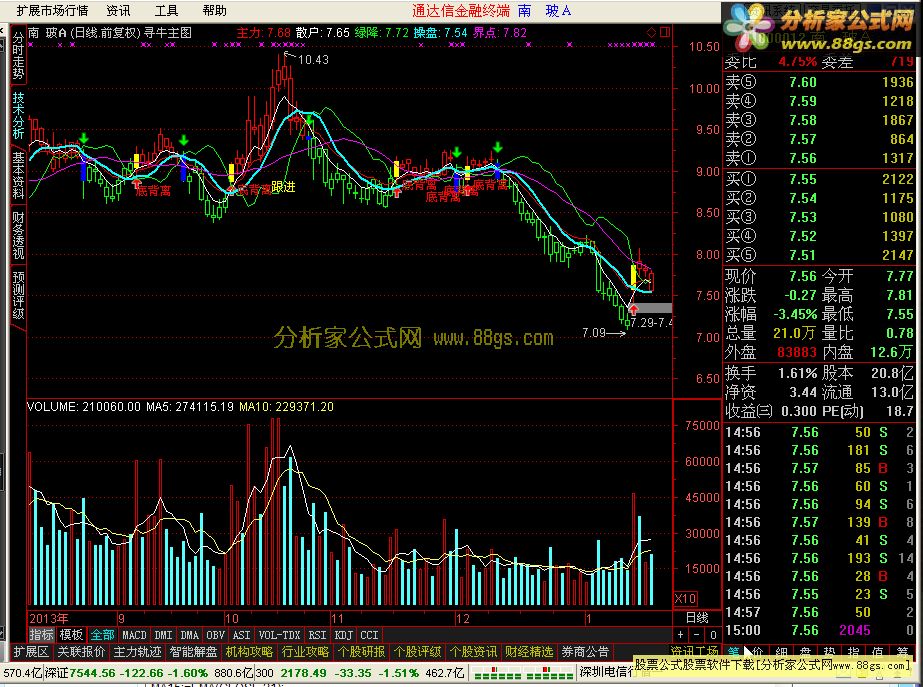
Task: Open the 财经精选 bottom tab
Action: [529, 652]
